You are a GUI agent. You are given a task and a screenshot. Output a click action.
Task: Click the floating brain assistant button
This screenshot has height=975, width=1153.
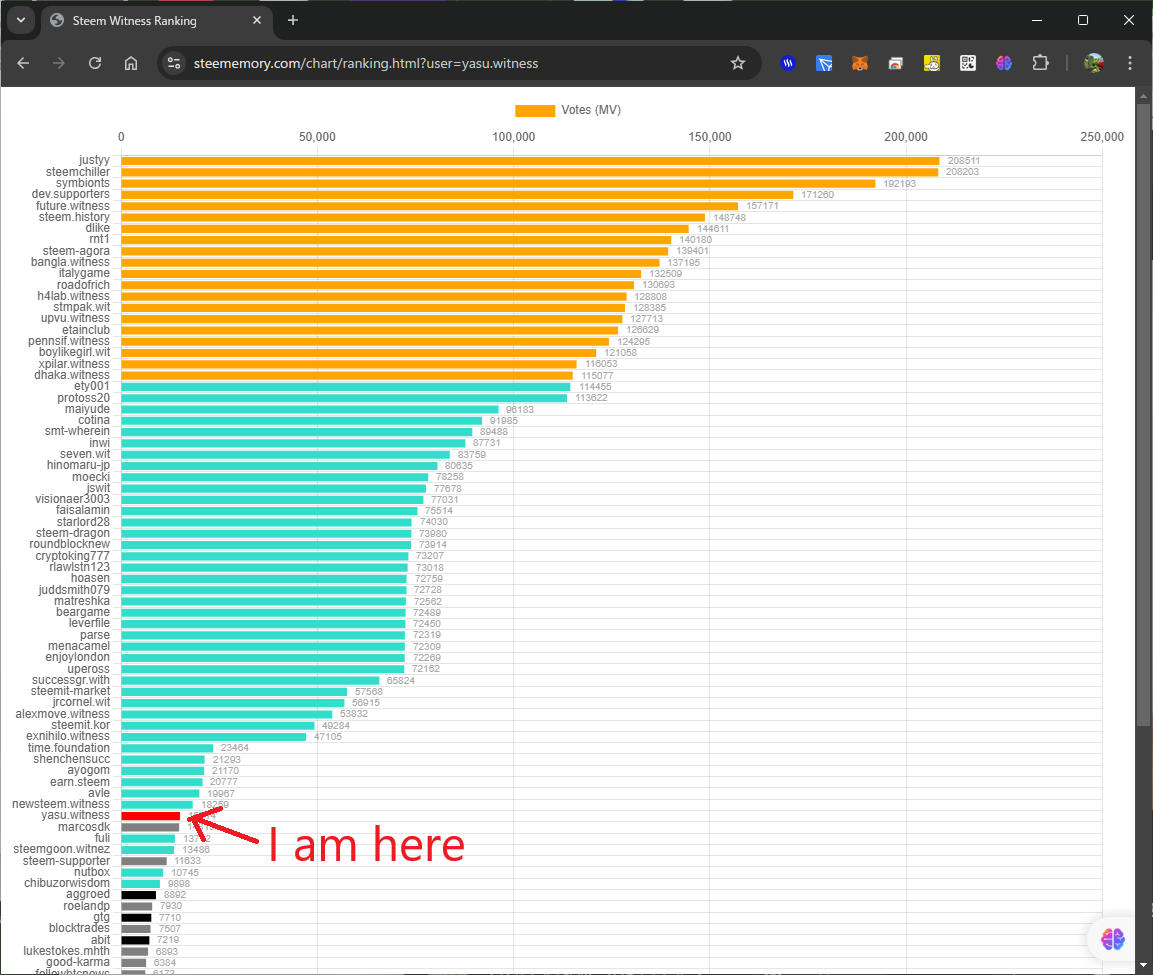[1112, 939]
